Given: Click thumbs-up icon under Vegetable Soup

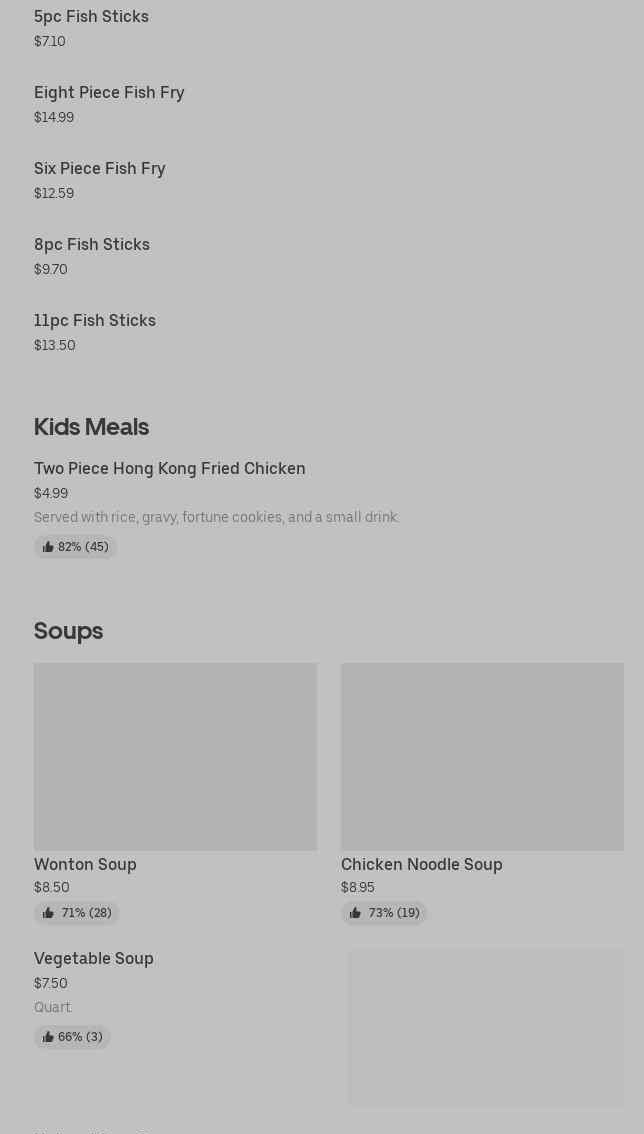Looking at the screenshot, I should (x=48, y=1037).
